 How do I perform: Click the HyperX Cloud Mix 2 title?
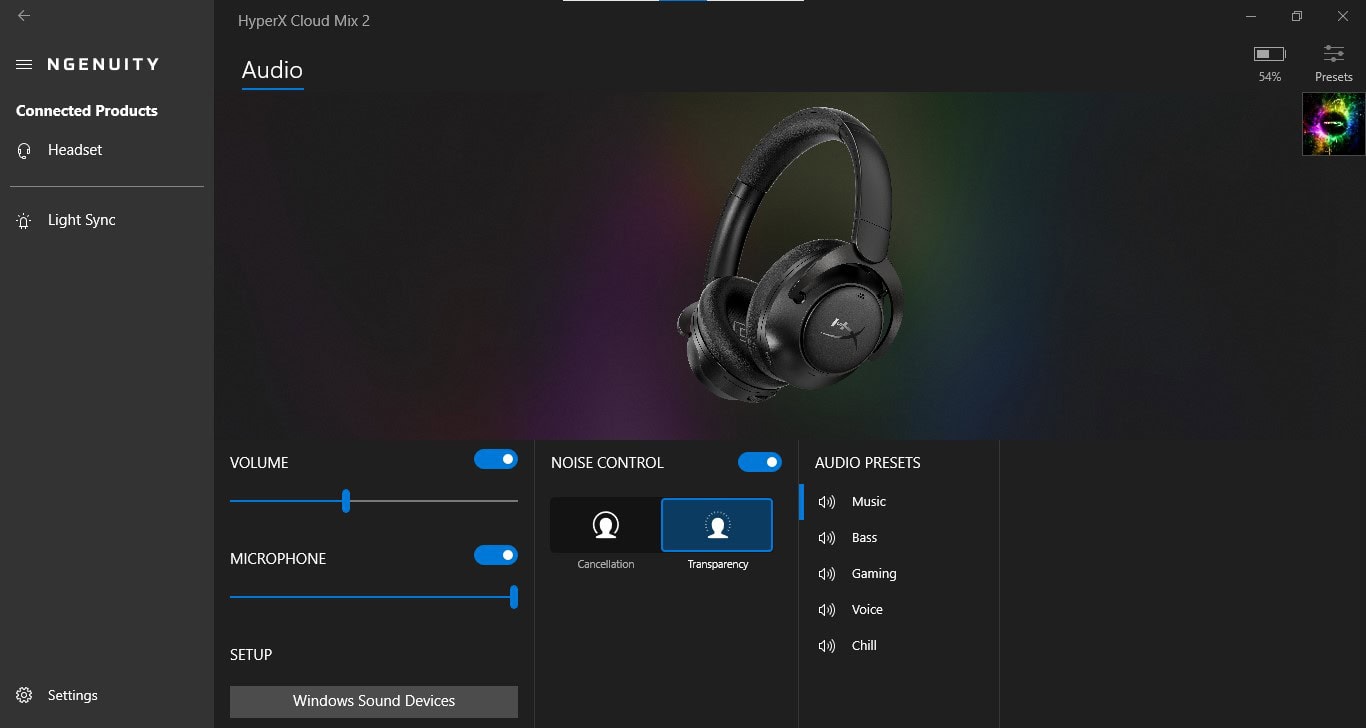click(x=304, y=20)
